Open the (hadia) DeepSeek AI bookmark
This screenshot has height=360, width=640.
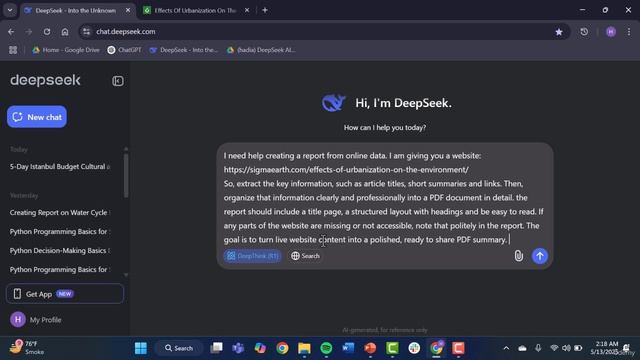pyautogui.click(x=261, y=50)
